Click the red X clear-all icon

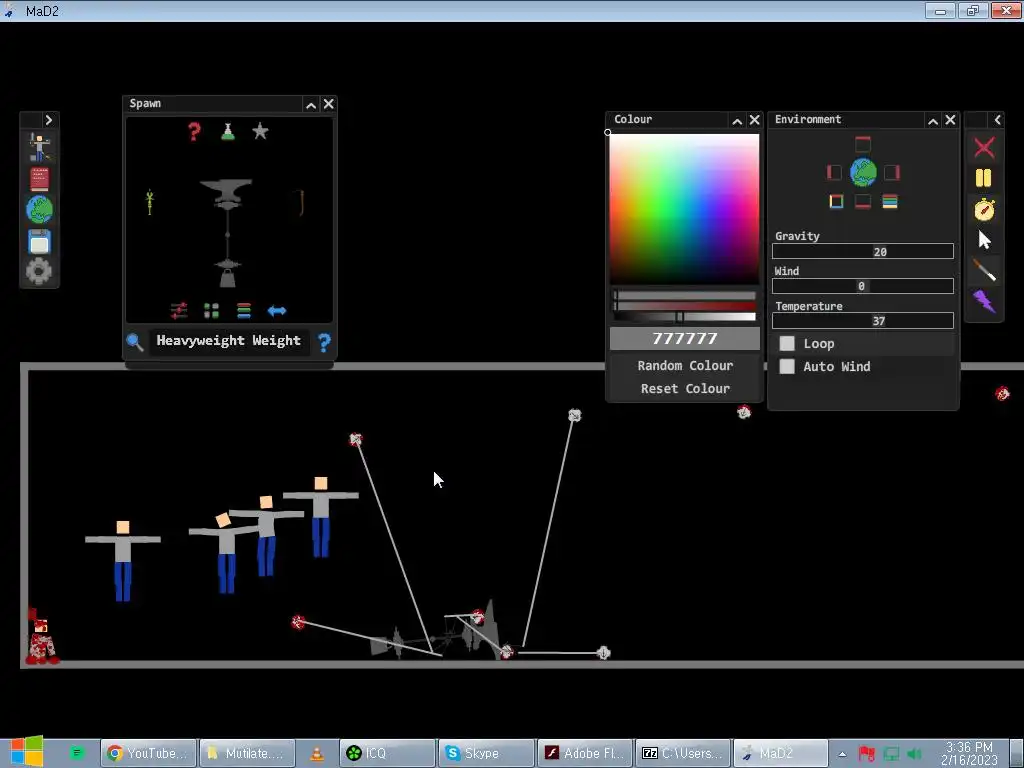click(984, 148)
